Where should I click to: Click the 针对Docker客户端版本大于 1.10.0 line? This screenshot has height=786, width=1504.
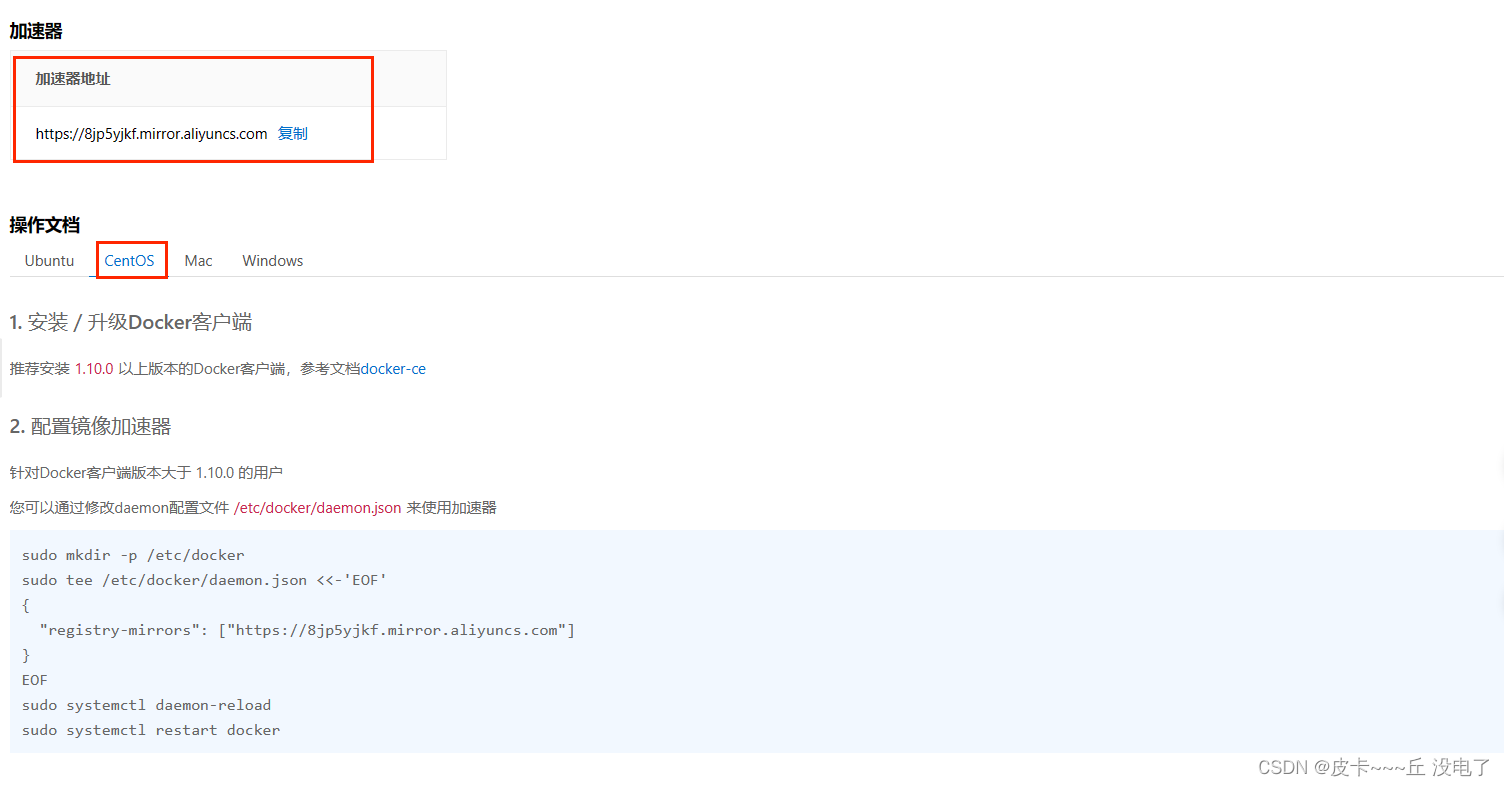147,472
